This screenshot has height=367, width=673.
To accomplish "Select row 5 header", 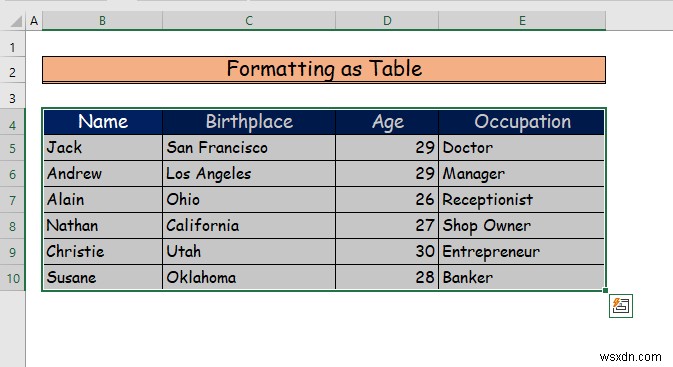I will 12,148.
